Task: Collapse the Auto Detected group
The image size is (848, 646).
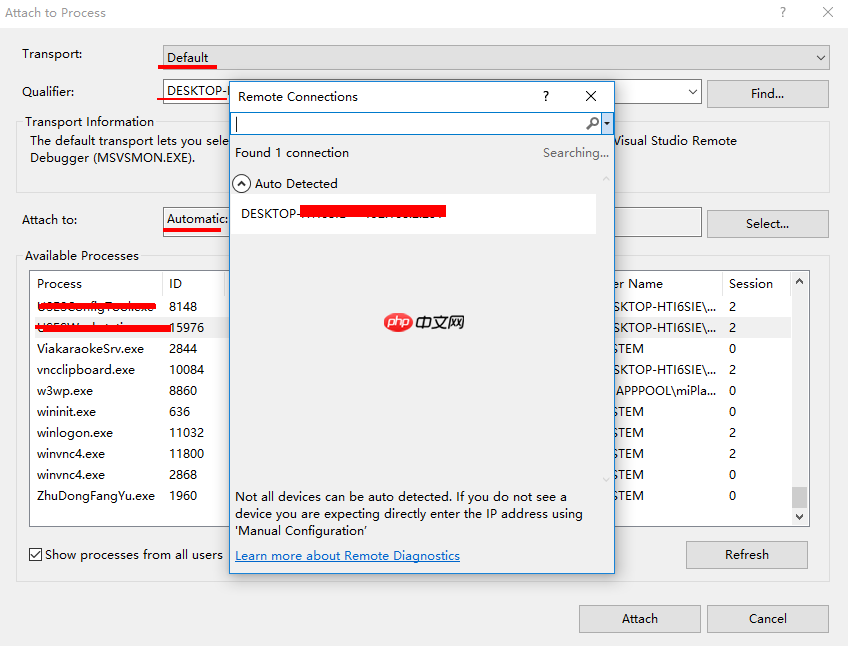Action: (241, 184)
